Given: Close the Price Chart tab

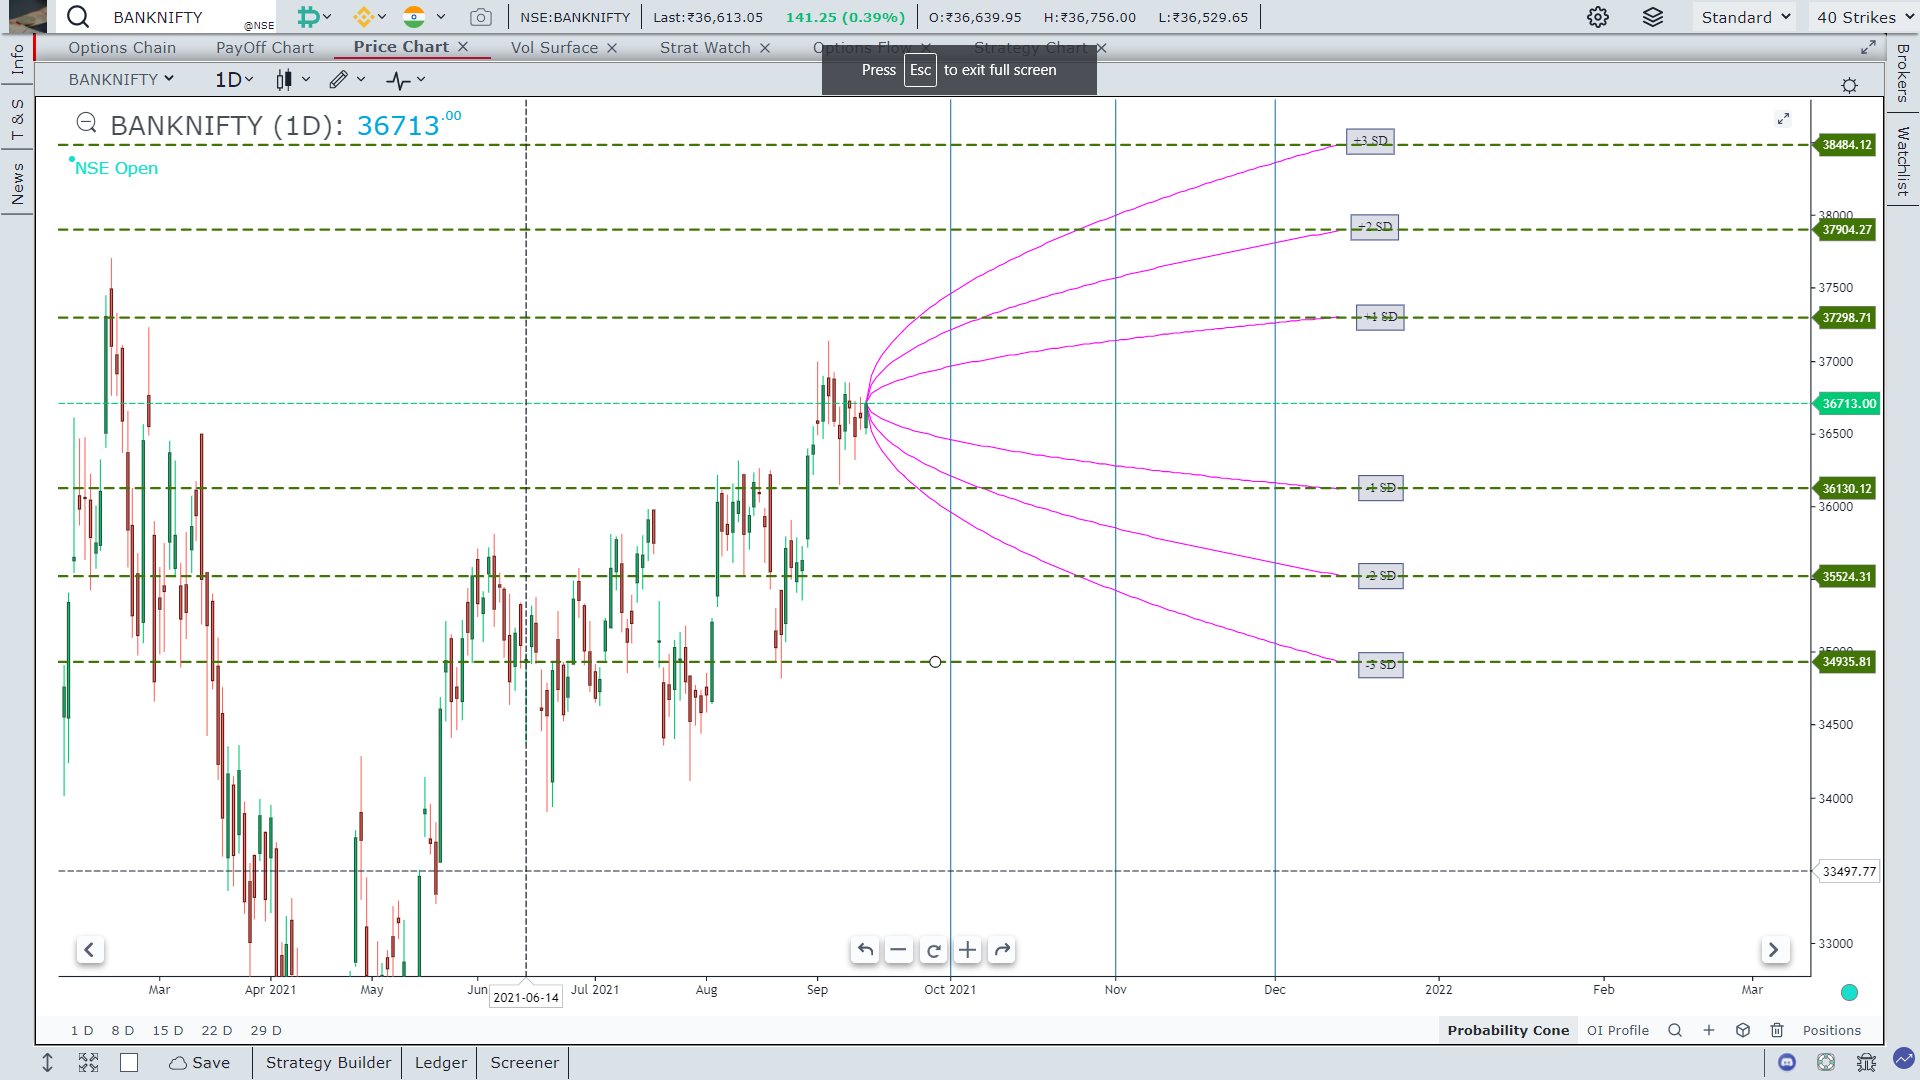Looking at the screenshot, I should click(463, 47).
